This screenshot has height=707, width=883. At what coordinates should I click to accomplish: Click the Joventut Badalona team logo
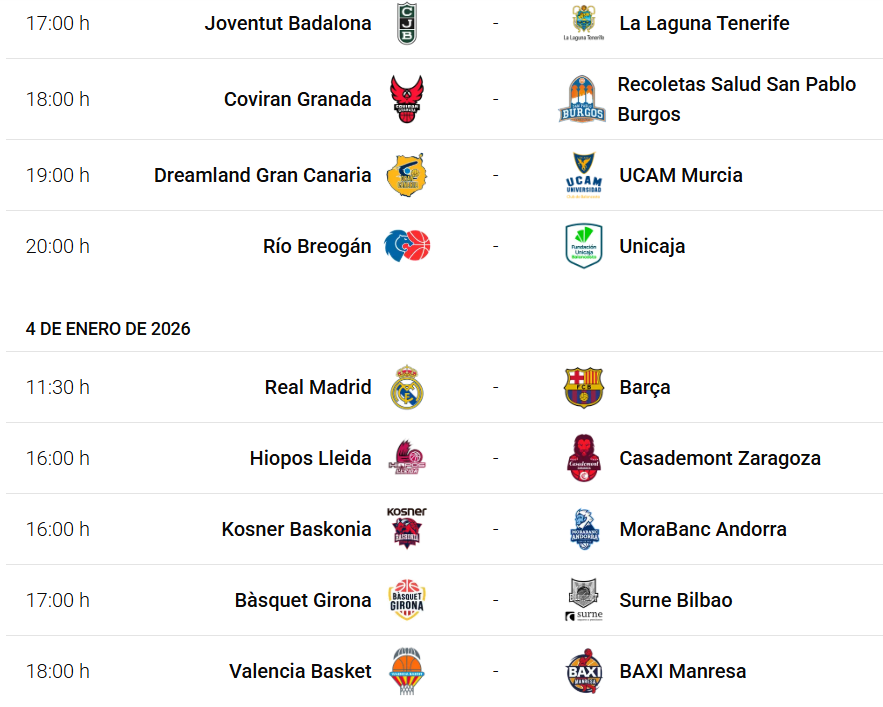tap(407, 23)
